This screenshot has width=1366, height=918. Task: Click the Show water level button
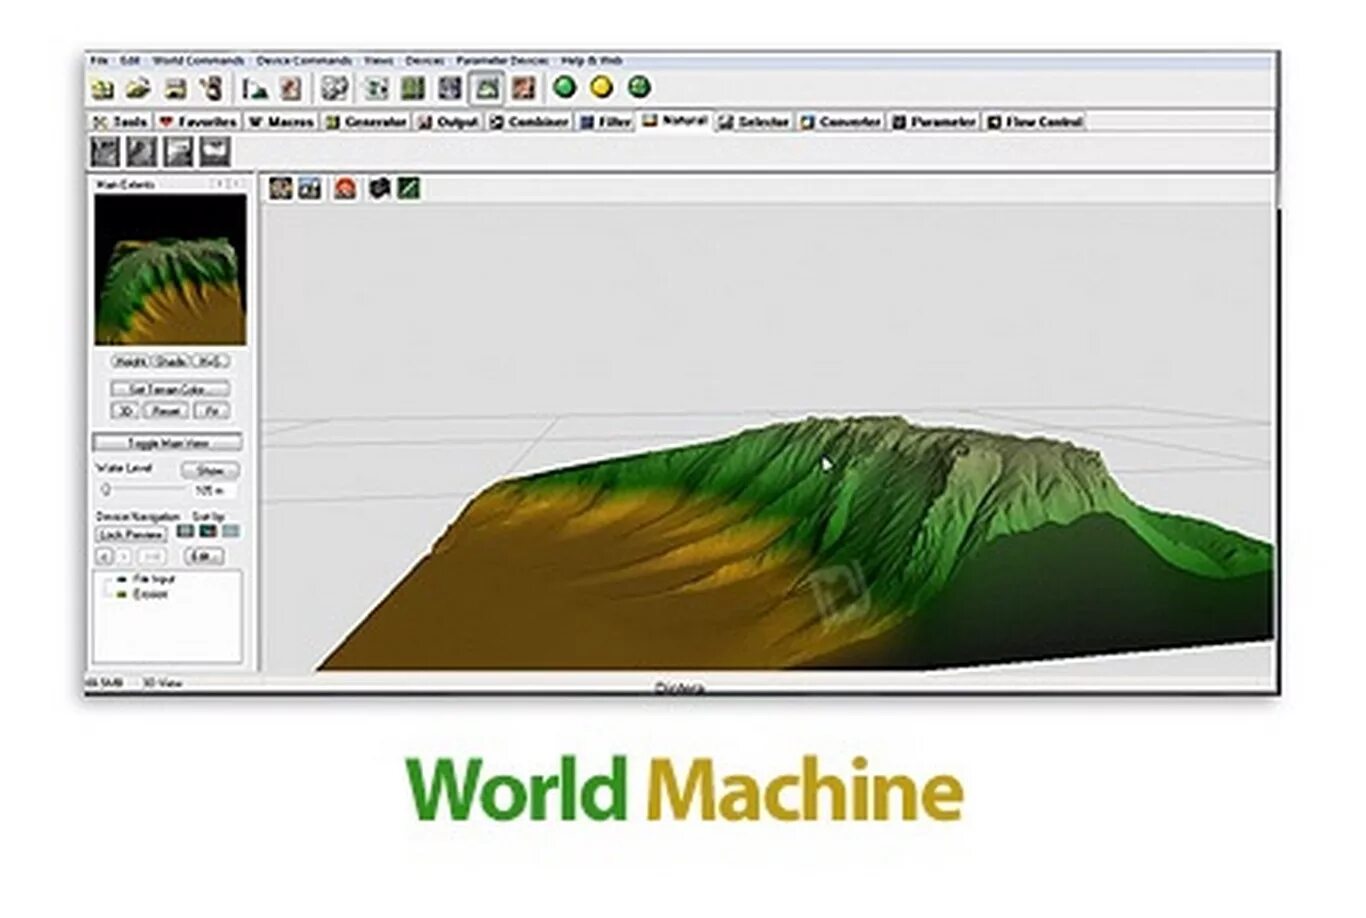(x=210, y=470)
